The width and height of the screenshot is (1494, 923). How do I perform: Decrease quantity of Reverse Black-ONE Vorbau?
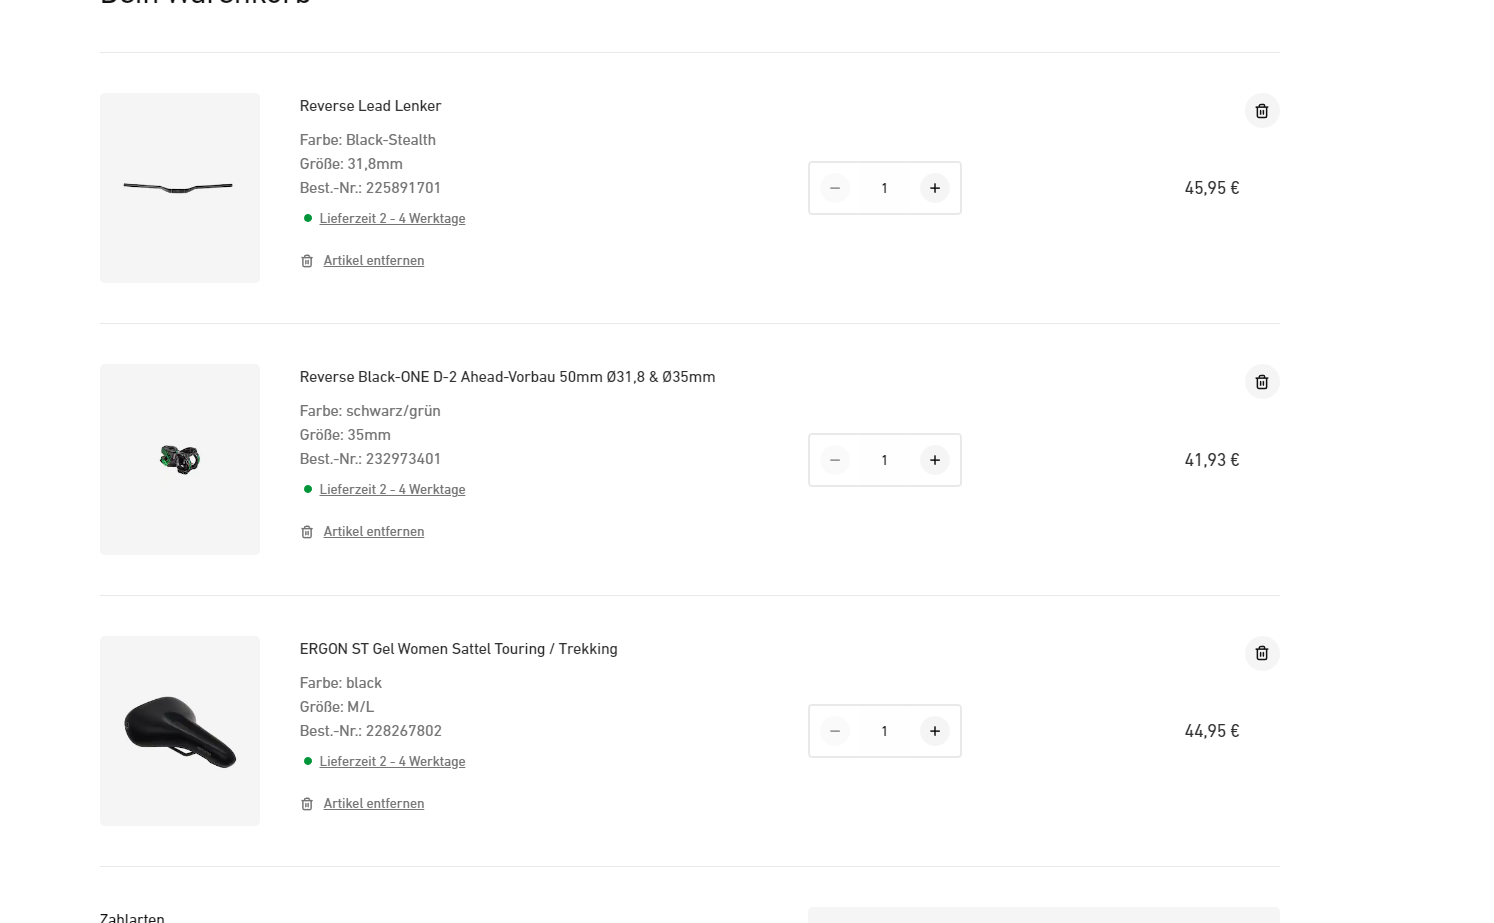pos(835,460)
